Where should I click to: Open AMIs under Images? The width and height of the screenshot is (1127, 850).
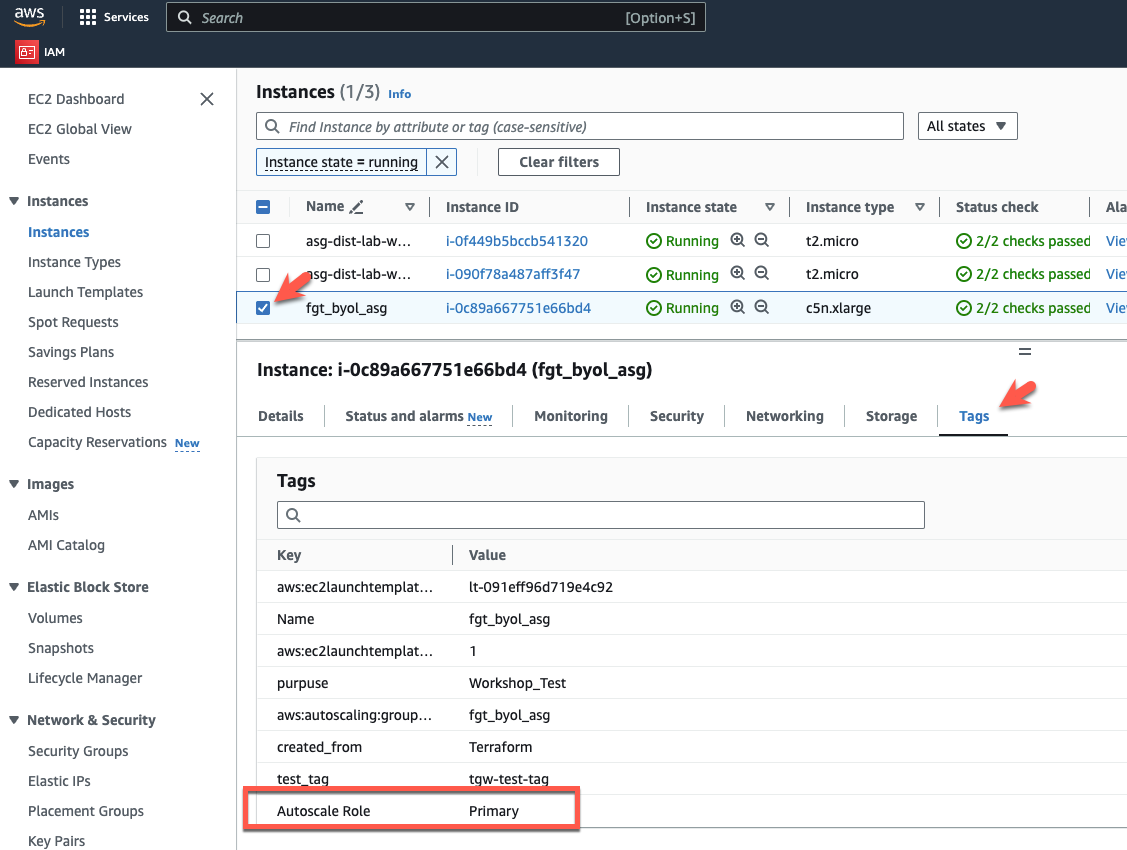[43, 515]
